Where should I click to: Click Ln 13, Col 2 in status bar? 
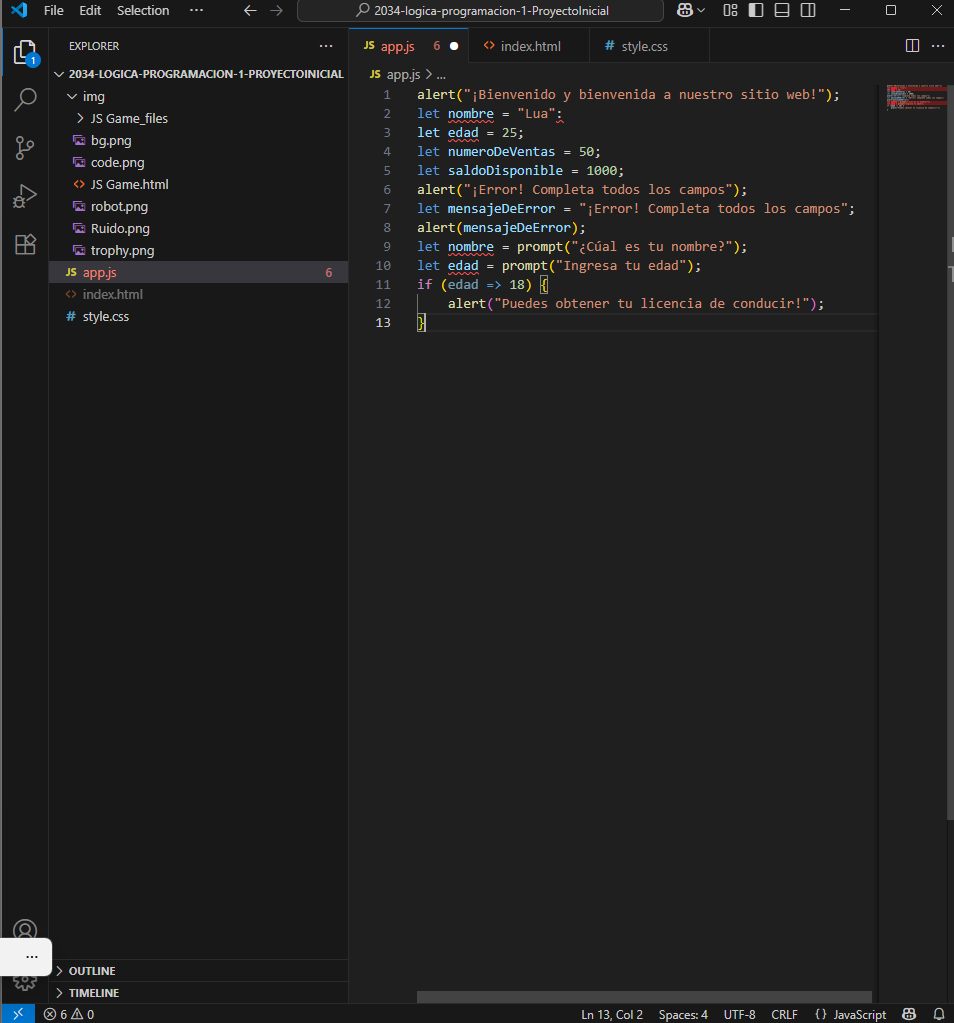coord(611,1015)
